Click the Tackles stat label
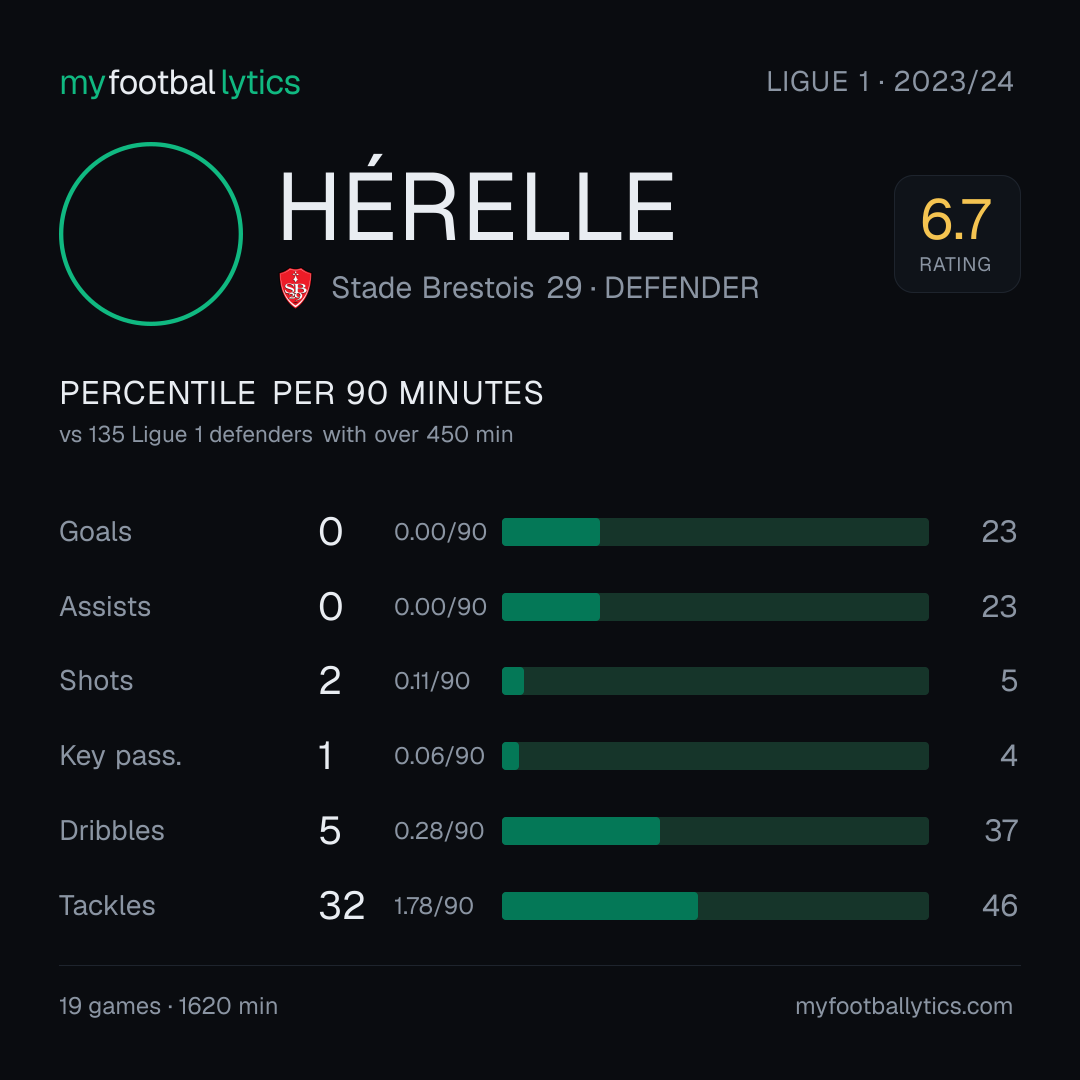1080x1080 pixels. (x=107, y=906)
